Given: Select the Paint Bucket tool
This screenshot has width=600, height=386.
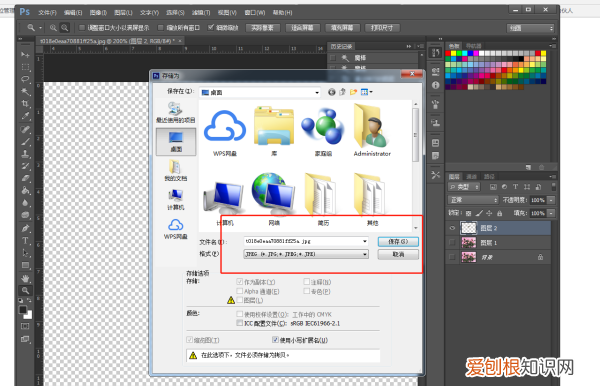Looking at the screenshot, I should 25,191.
